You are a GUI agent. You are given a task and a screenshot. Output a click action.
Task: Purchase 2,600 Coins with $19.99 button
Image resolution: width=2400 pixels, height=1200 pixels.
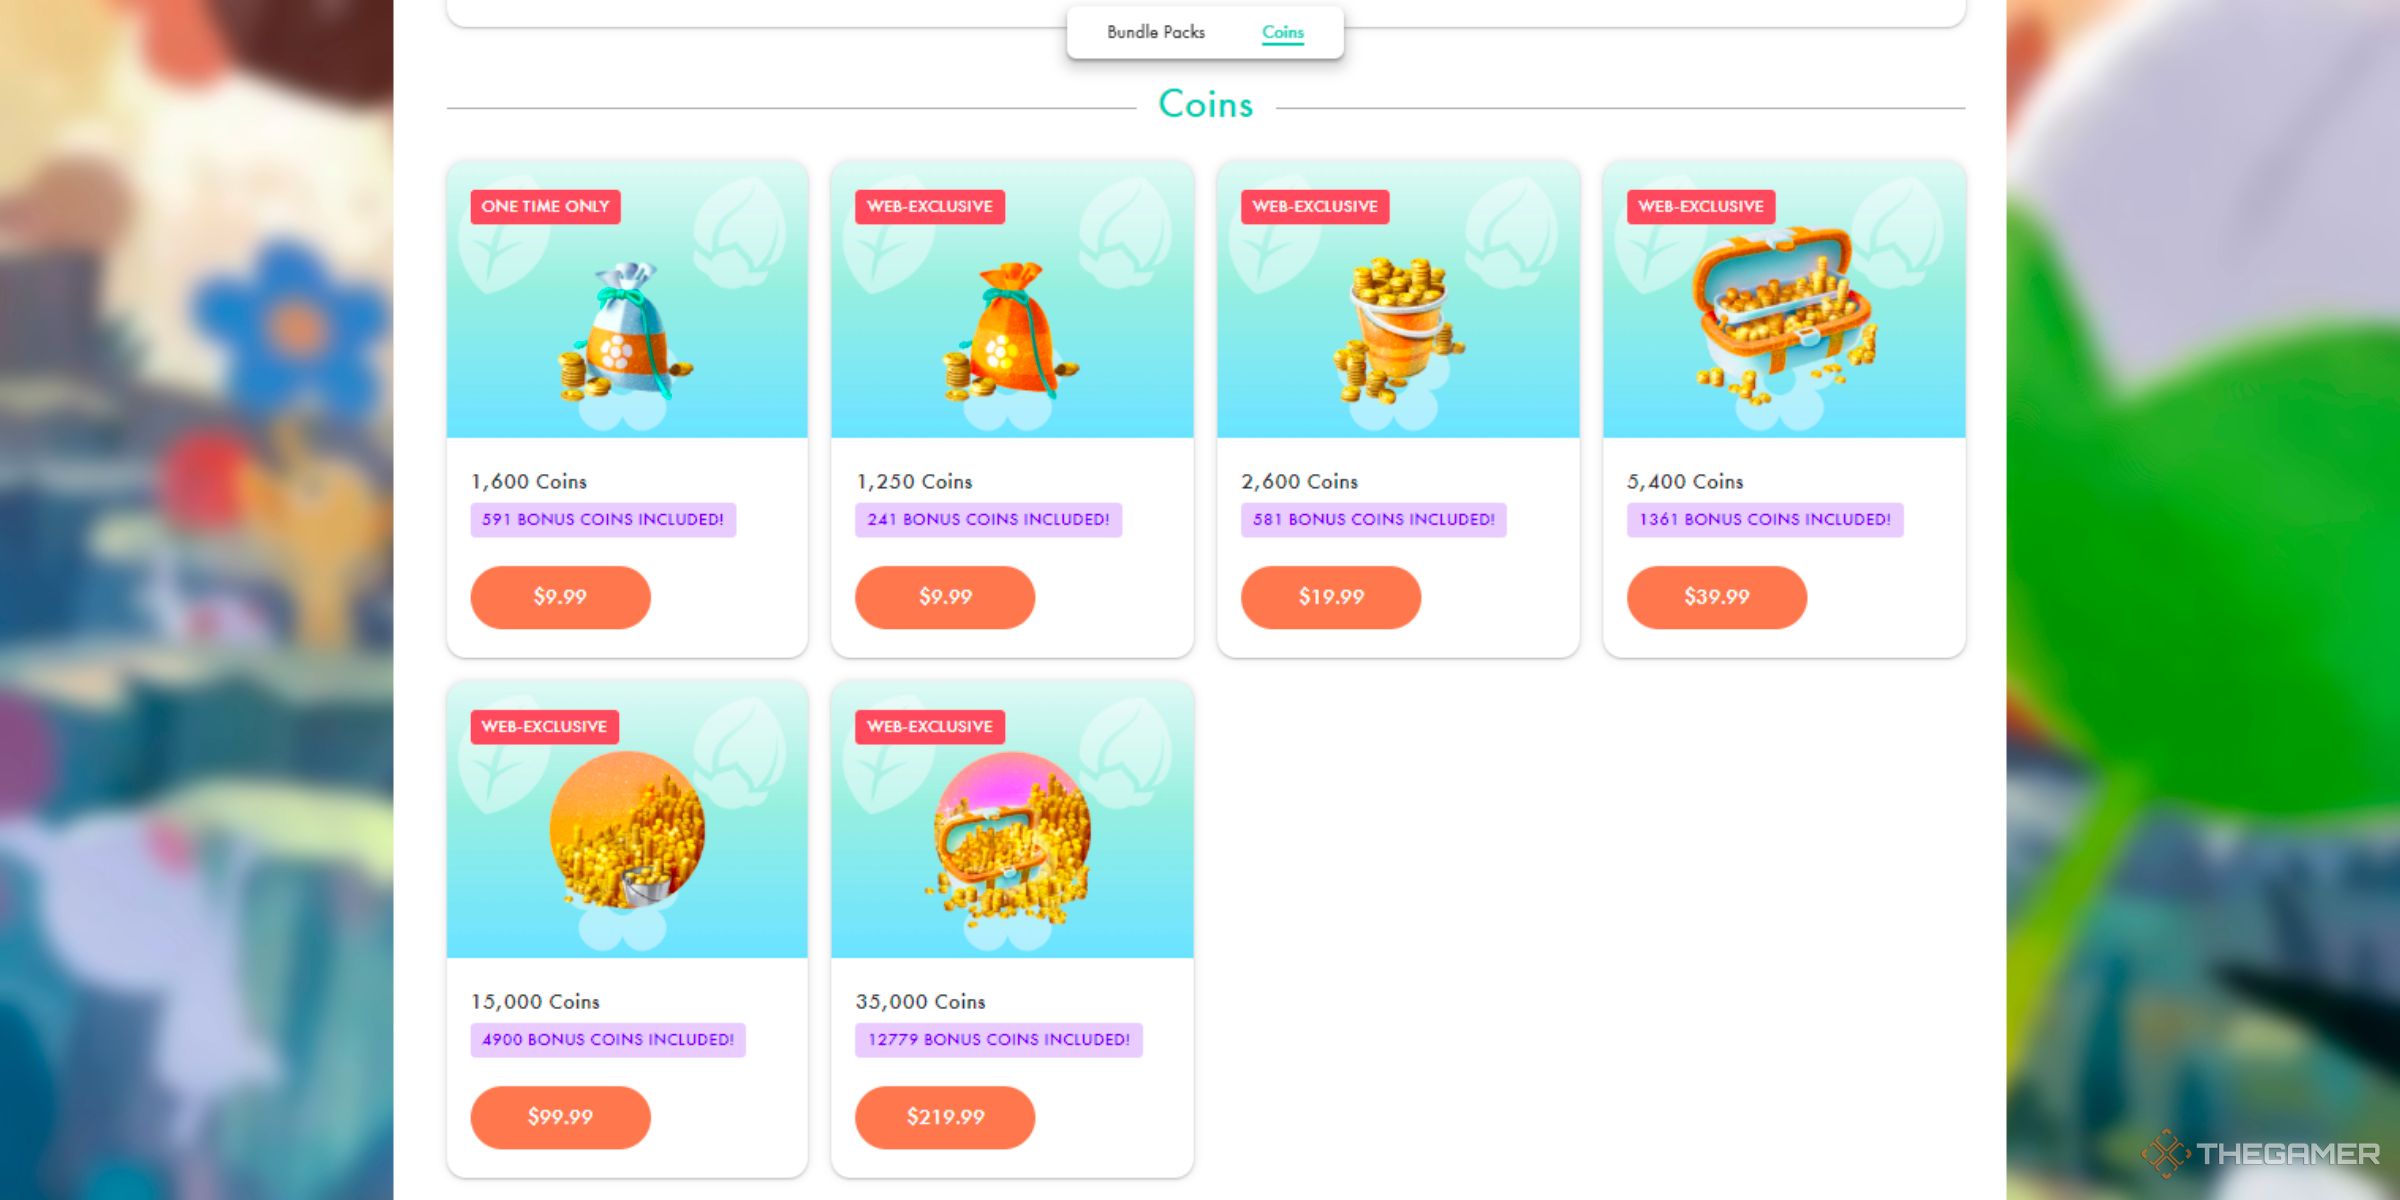[x=1331, y=597]
